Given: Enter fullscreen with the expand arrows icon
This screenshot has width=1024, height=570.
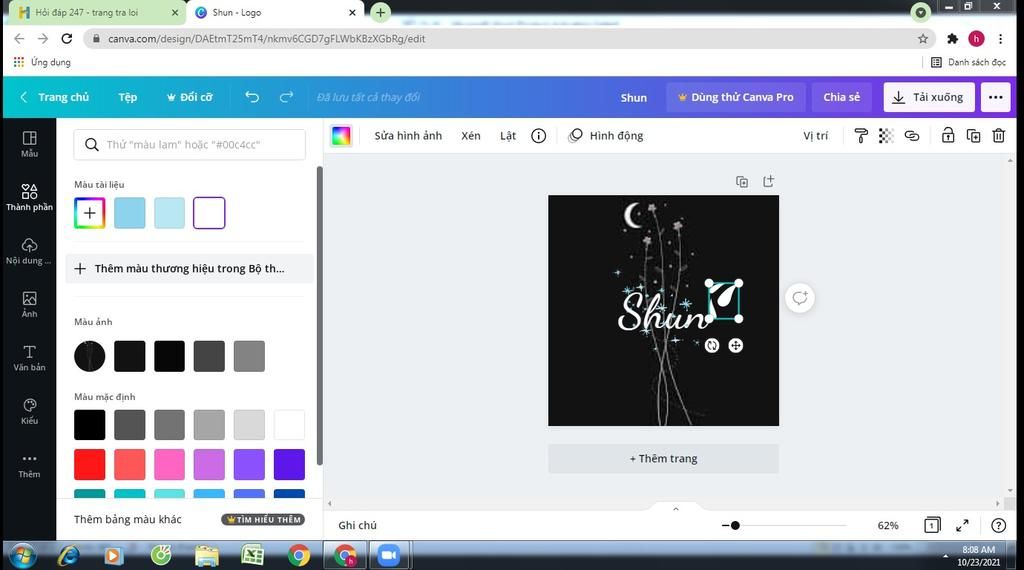Looking at the screenshot, I should (962, 525).
